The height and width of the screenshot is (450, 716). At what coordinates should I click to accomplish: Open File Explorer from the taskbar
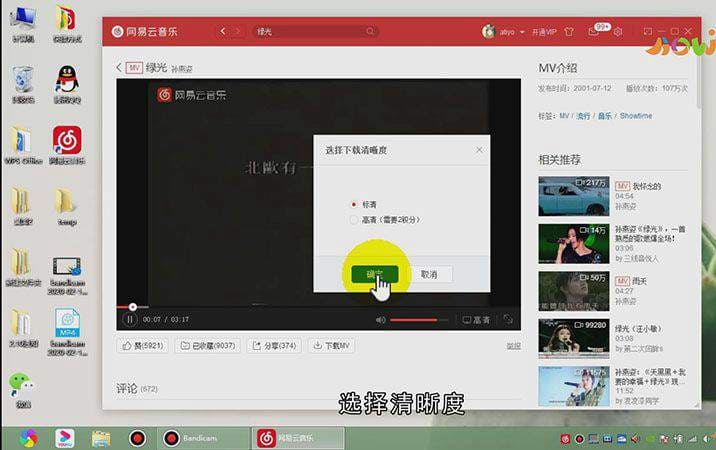101,438
